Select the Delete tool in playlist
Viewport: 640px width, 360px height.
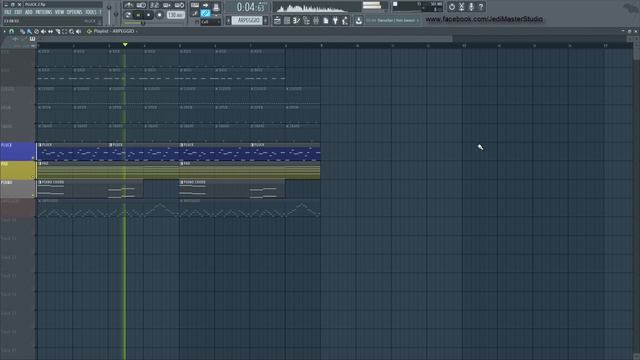click(x=36, y=31)
